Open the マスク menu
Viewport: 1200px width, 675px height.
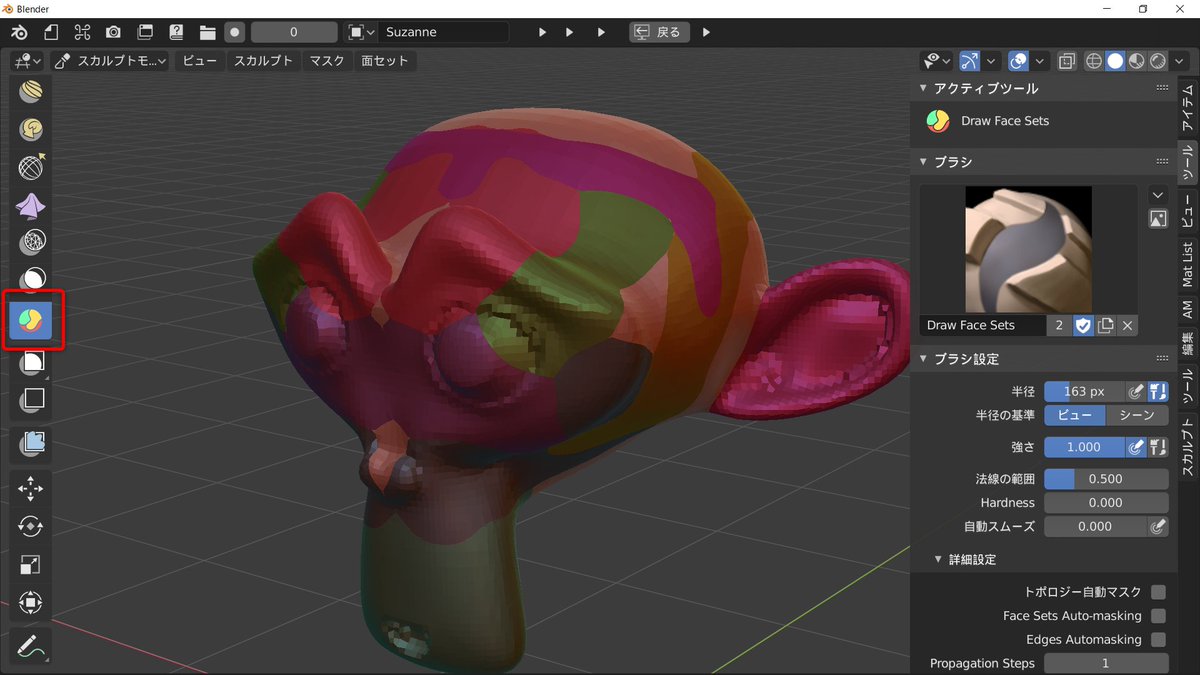click(327, 61)
